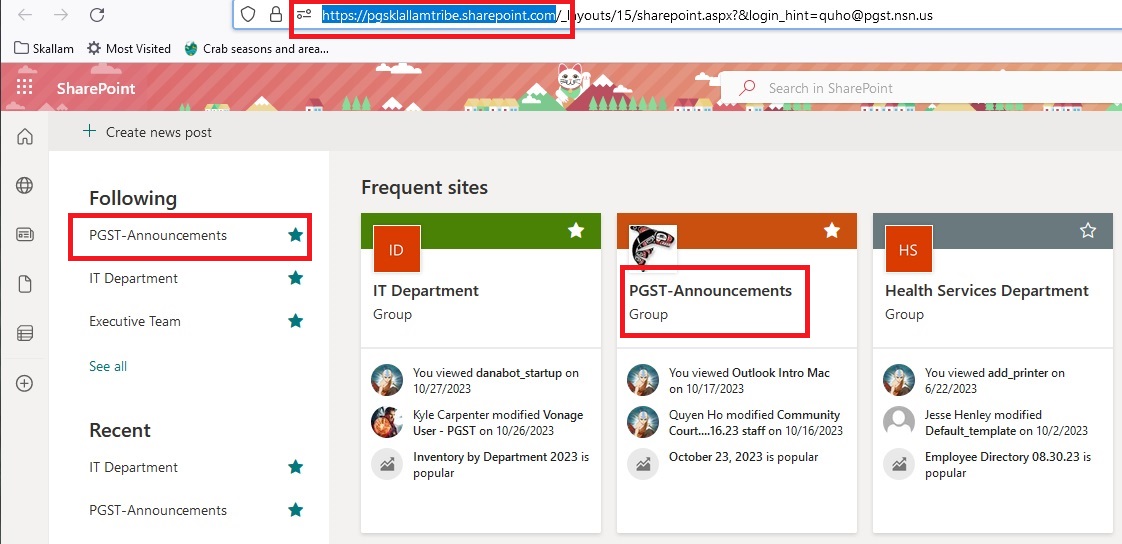The width and height of the screenshot is (1122, 544).
Task: Click trending icon beside Employee Directory
Action: (x=899, y=464)
